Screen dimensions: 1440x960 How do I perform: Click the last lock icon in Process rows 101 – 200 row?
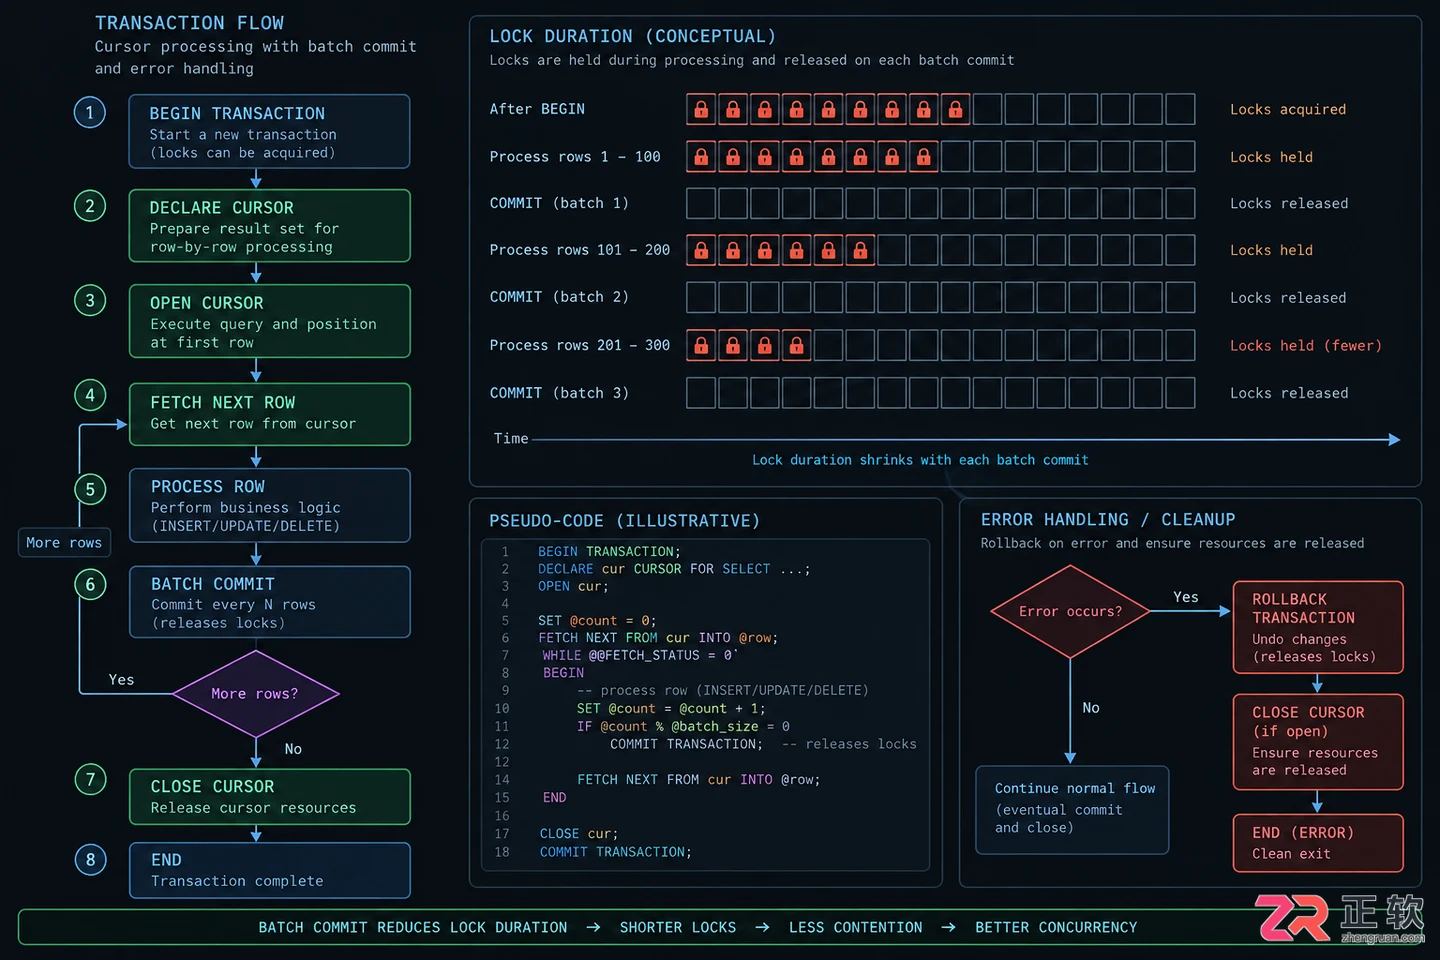click(860, 250)
